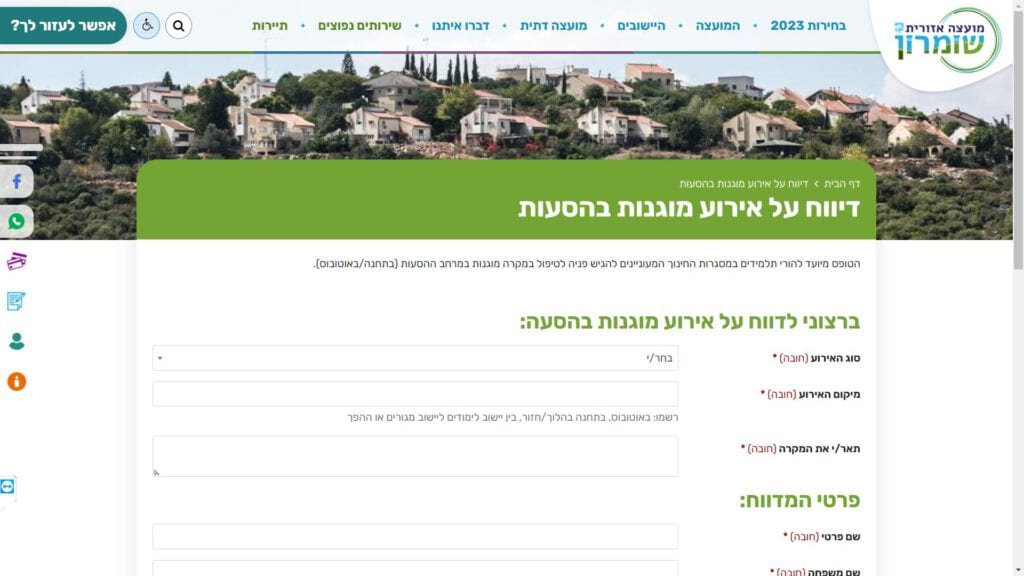Click the WhatsApp sidebar icon

click(17, 222)
